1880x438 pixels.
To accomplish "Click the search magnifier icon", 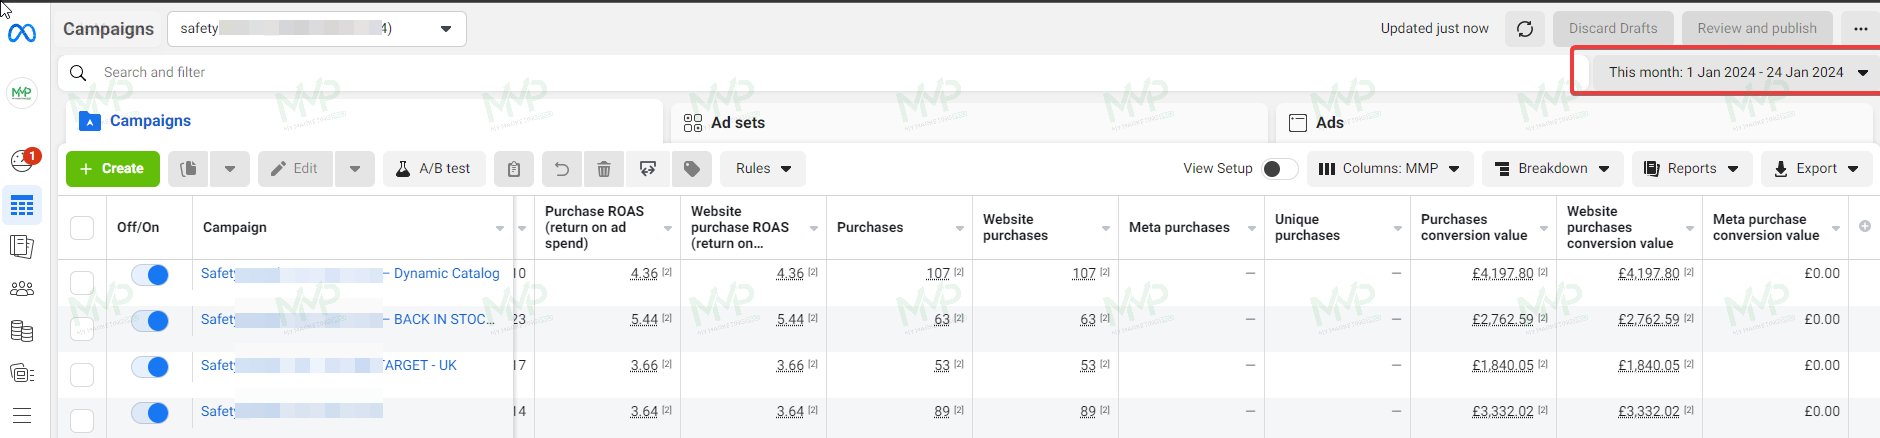I will [78, 73].
